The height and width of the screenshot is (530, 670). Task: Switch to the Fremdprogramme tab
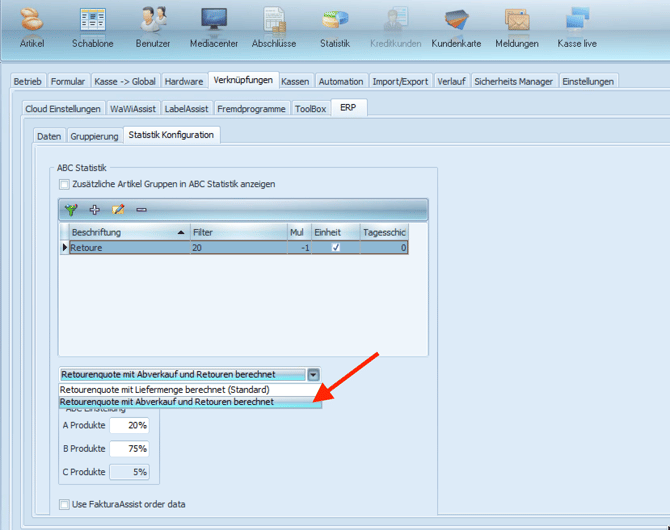tap(251, 109)
